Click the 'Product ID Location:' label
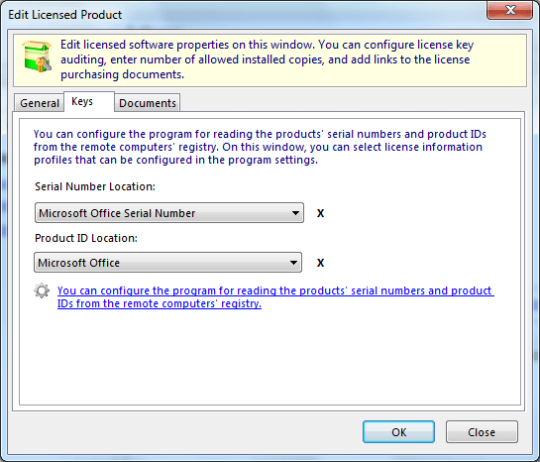Screen dimensions: 540x462 tap(86, 238)
